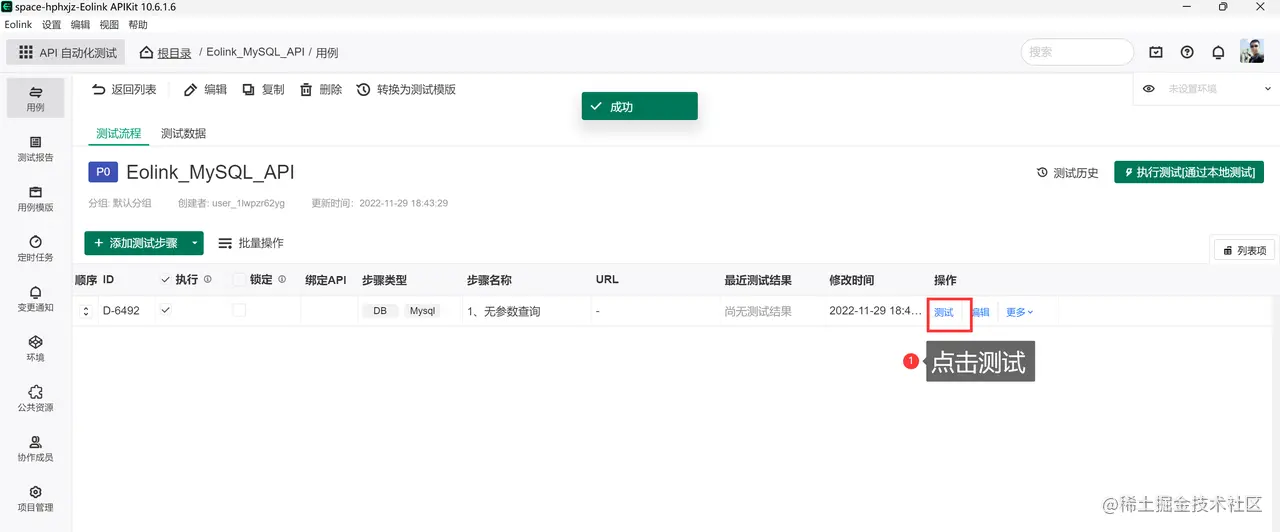Toggle the 执行 header checkbox
The height and width of the screenshot is (532, 1280).
166,280
